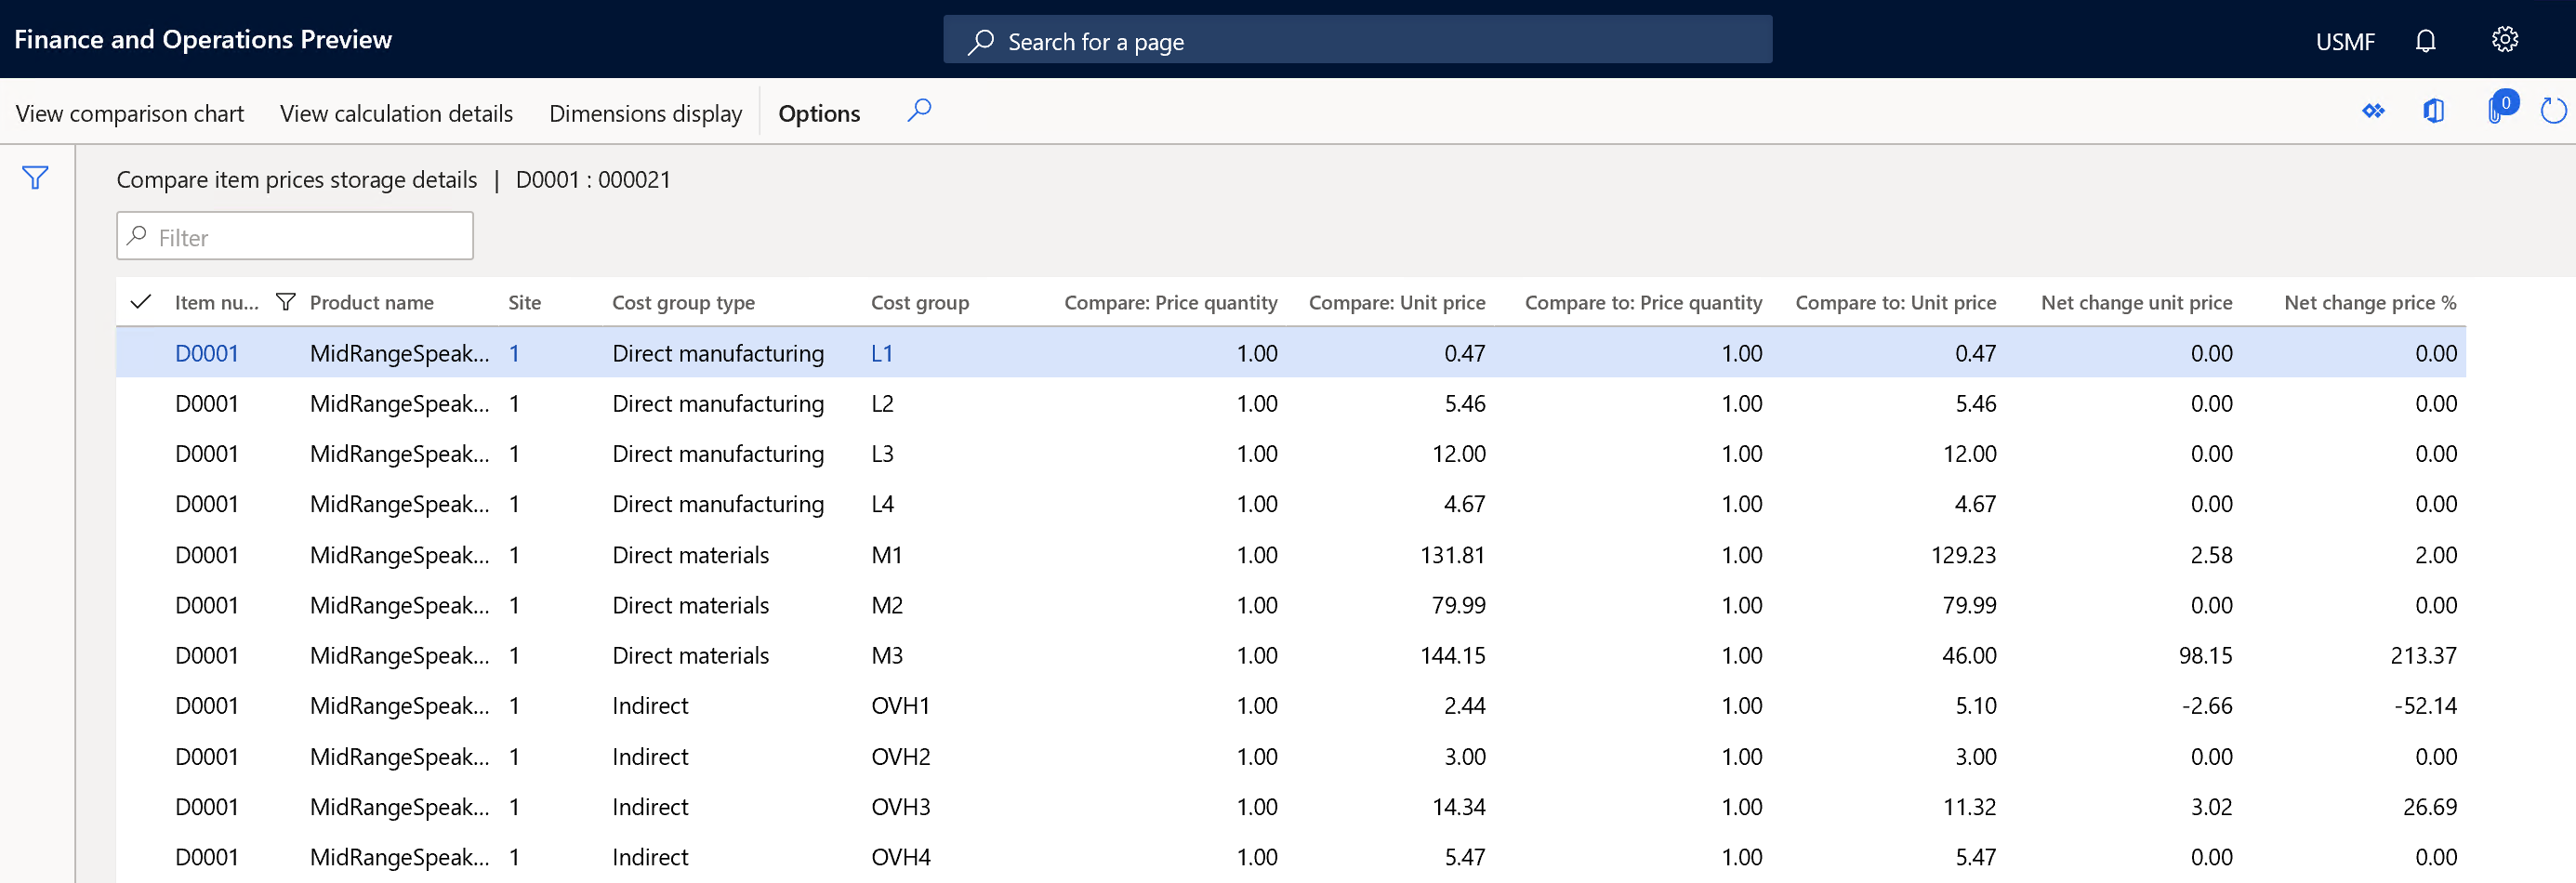Open Compare to: Price quantity header
This screenshot has height=883, width=2576.
pyautogui.click(x=1643, y=302)
